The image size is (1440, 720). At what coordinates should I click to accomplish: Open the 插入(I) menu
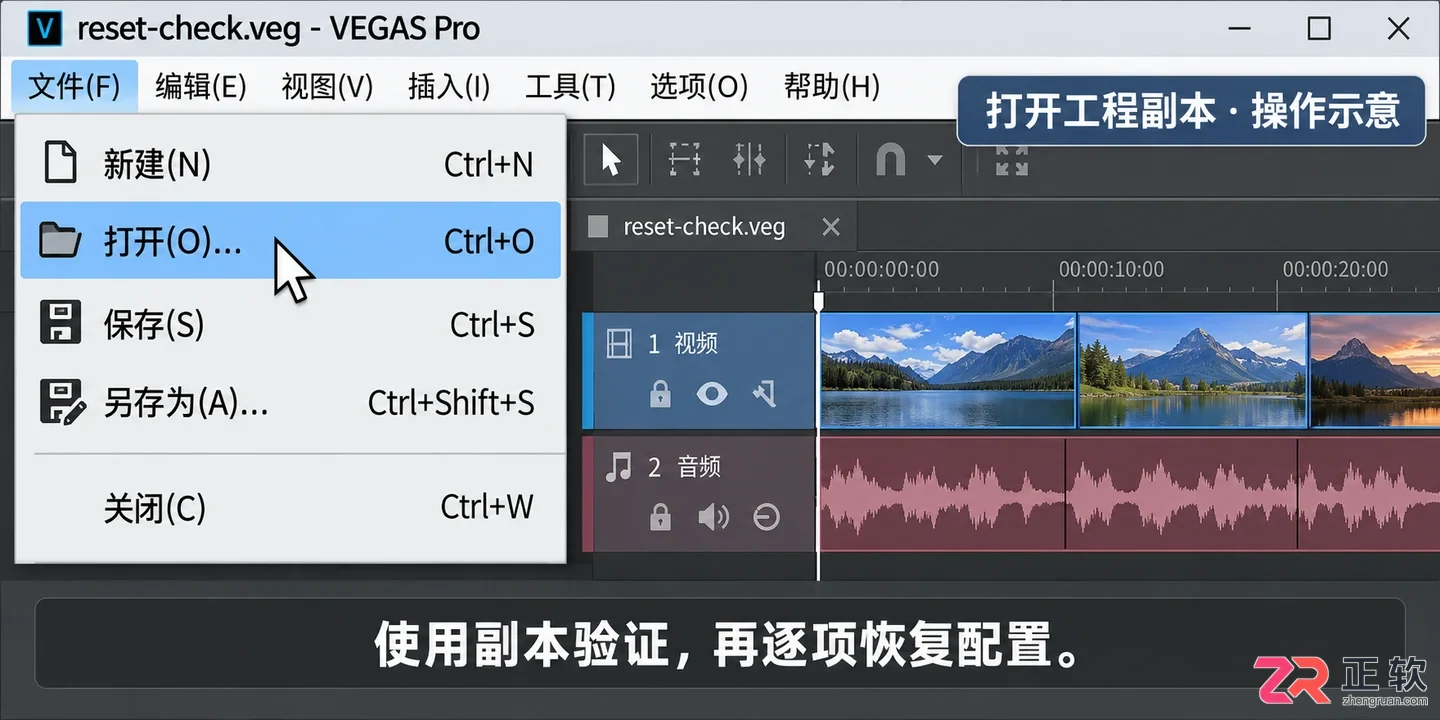449,87
